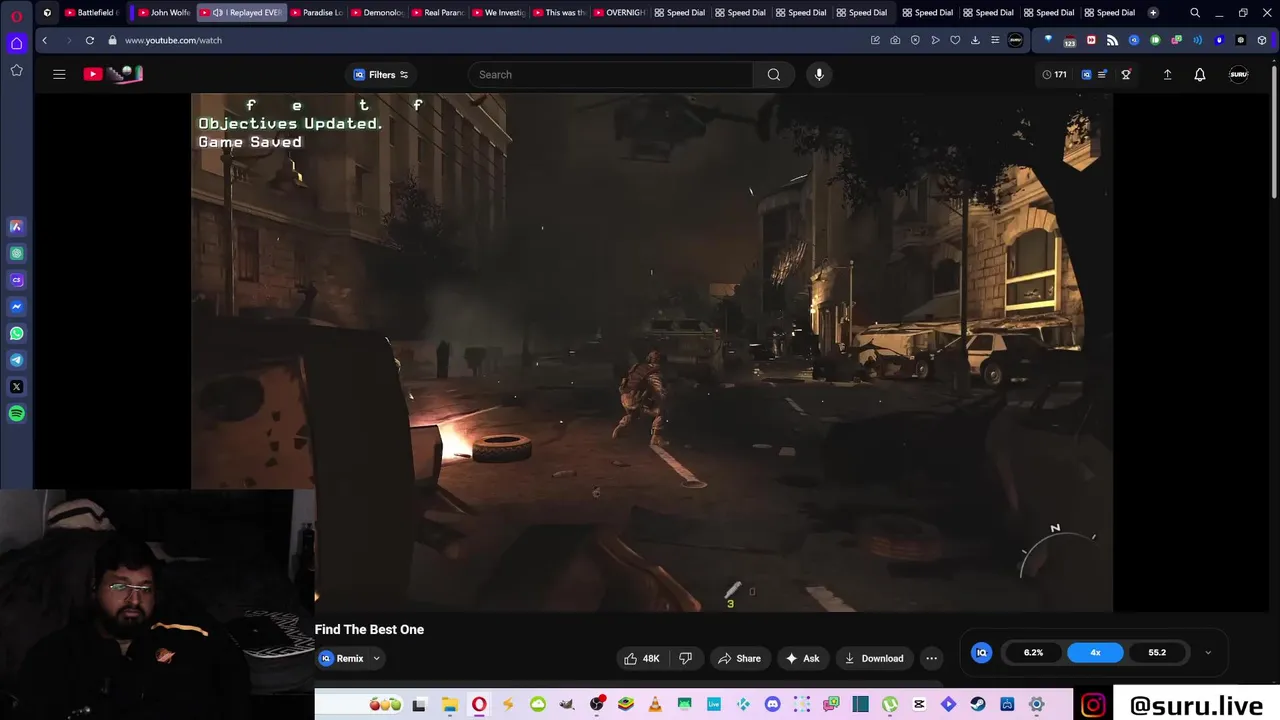Open YouTube notifications bell

click(1200, 74)
